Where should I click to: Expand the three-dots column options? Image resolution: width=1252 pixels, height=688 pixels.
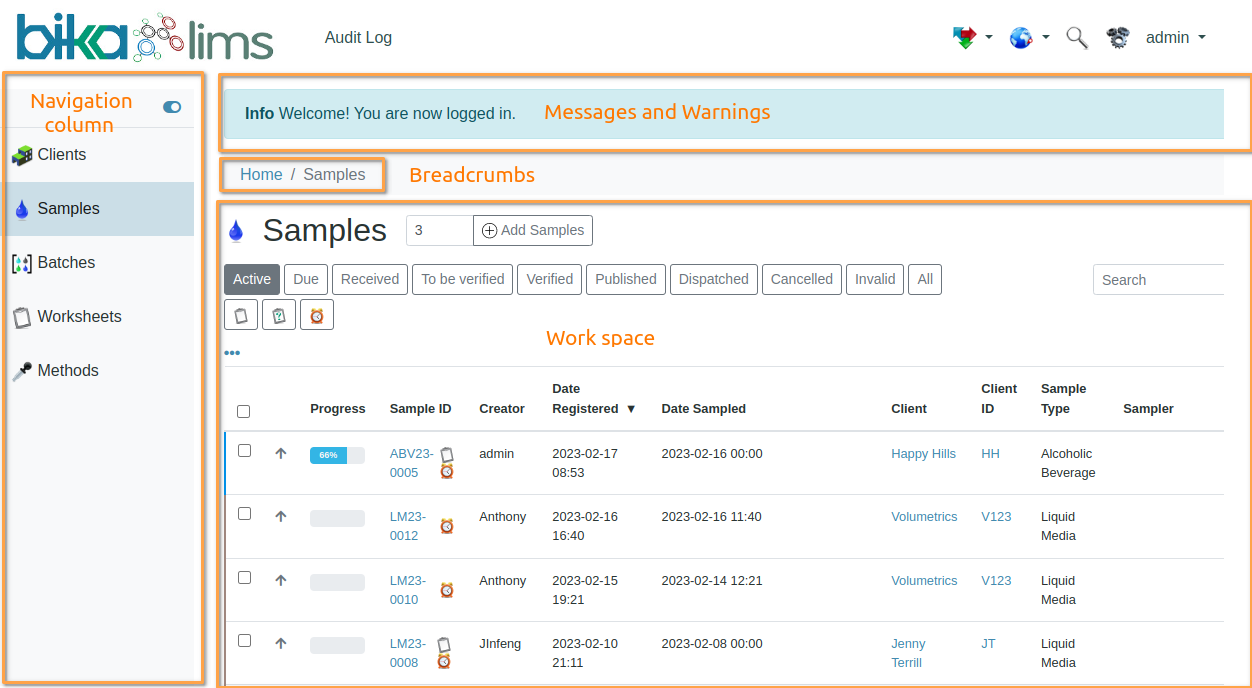pyautogui.click(x=232, y=353)
